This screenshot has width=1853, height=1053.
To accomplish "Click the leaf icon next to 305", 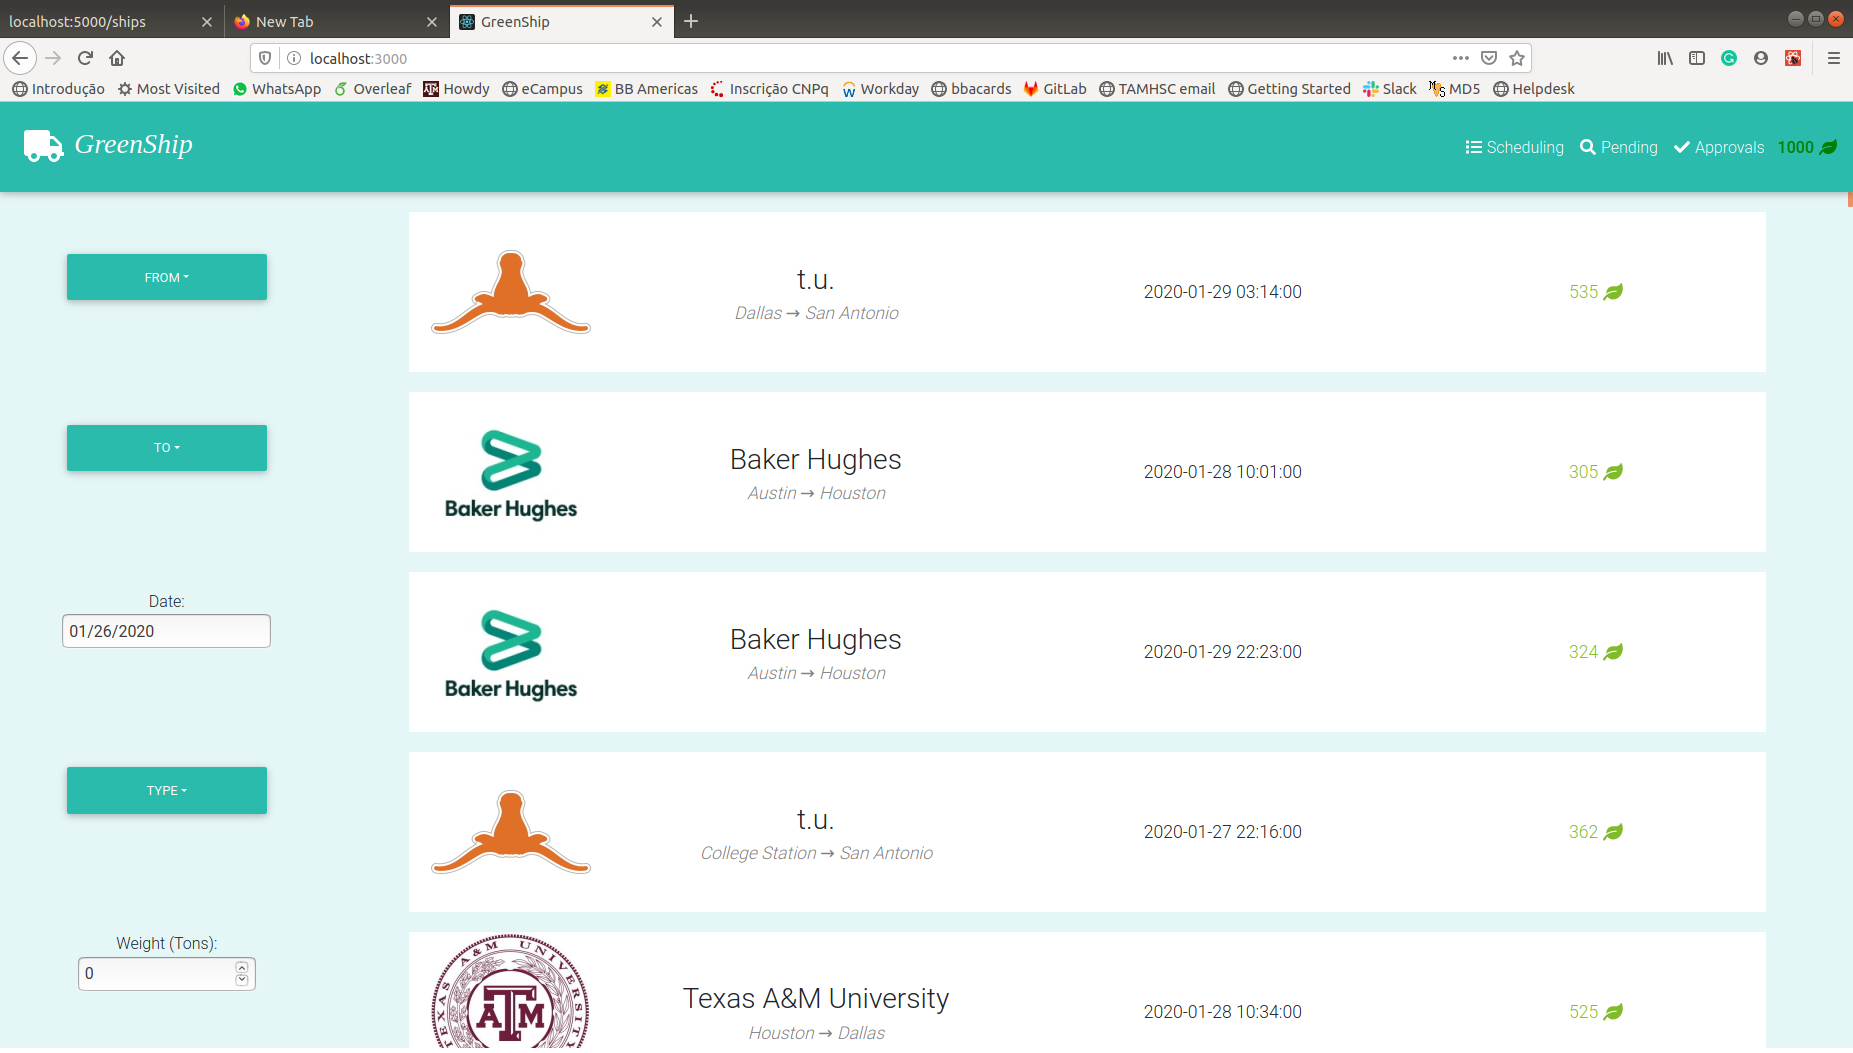I will click(x=1613, y=472).
